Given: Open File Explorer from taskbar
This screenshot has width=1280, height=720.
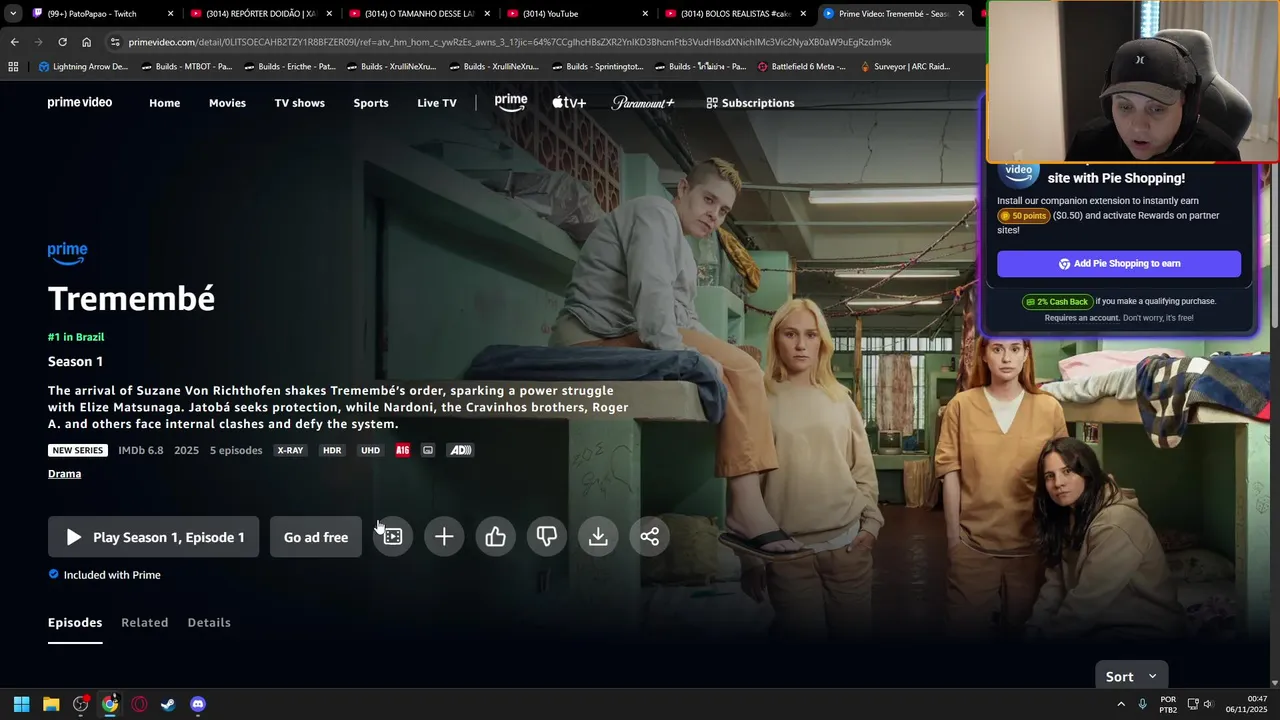Looking at the screenshot, I should [x=51, y=704].
